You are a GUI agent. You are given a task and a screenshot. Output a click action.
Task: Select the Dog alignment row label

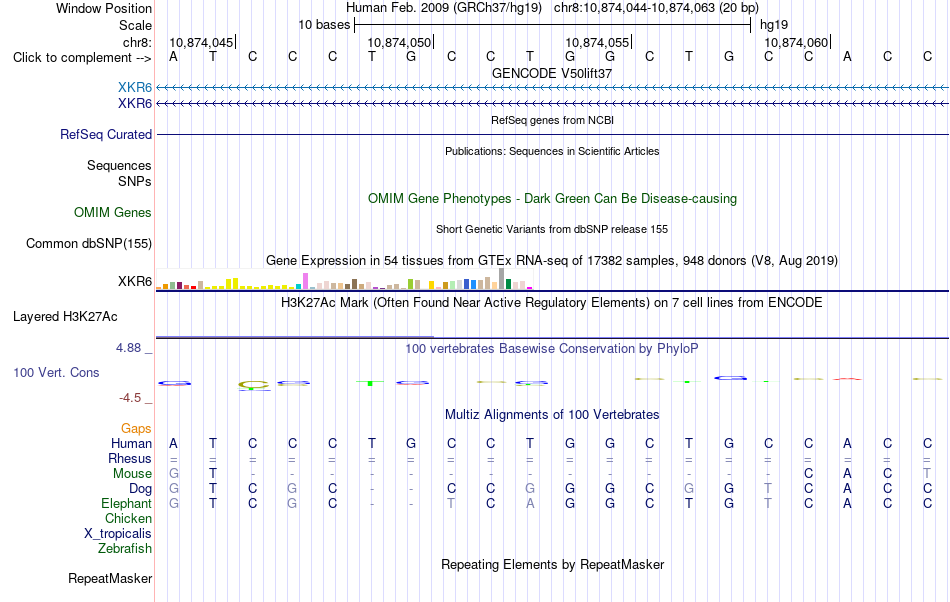(x=140, y=489)
